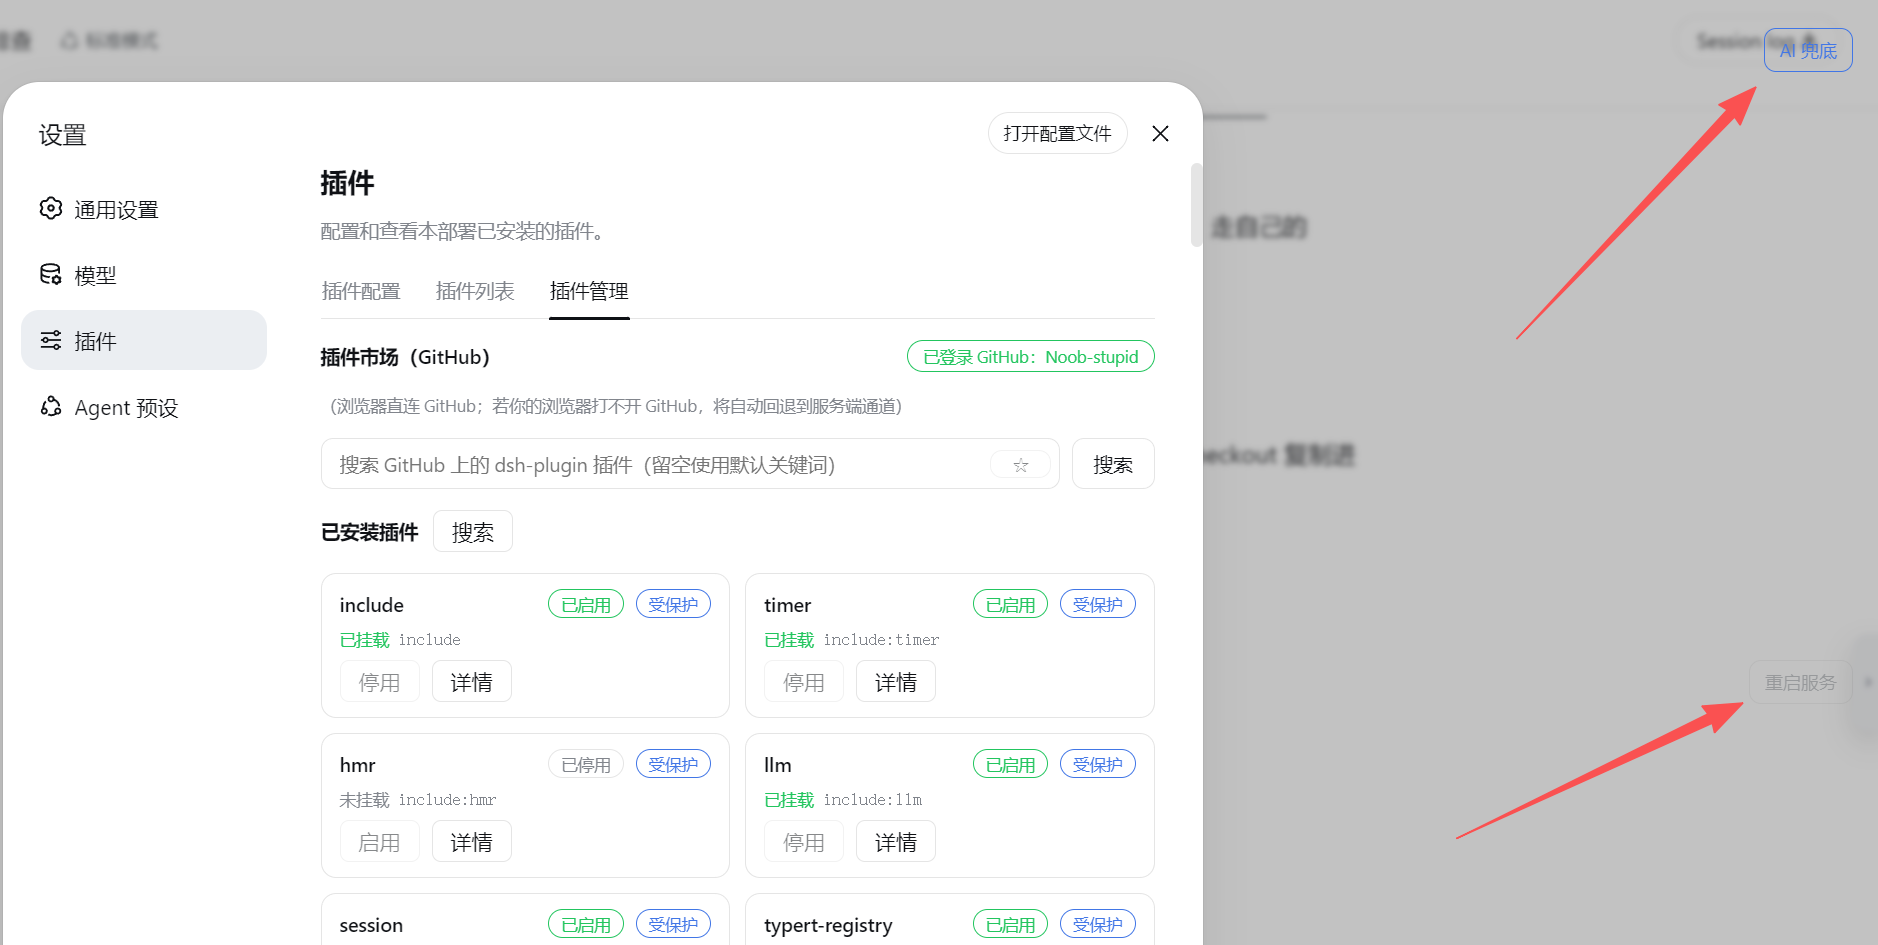Click 已启用 badge on include card

(x=586, y=604)
